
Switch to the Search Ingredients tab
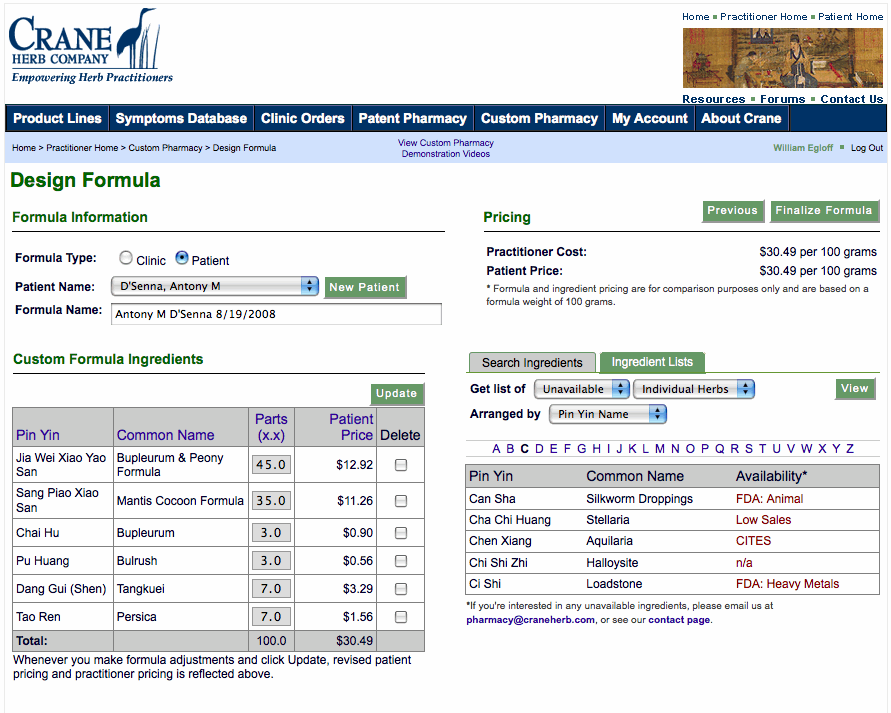click(x=532, y=363)
